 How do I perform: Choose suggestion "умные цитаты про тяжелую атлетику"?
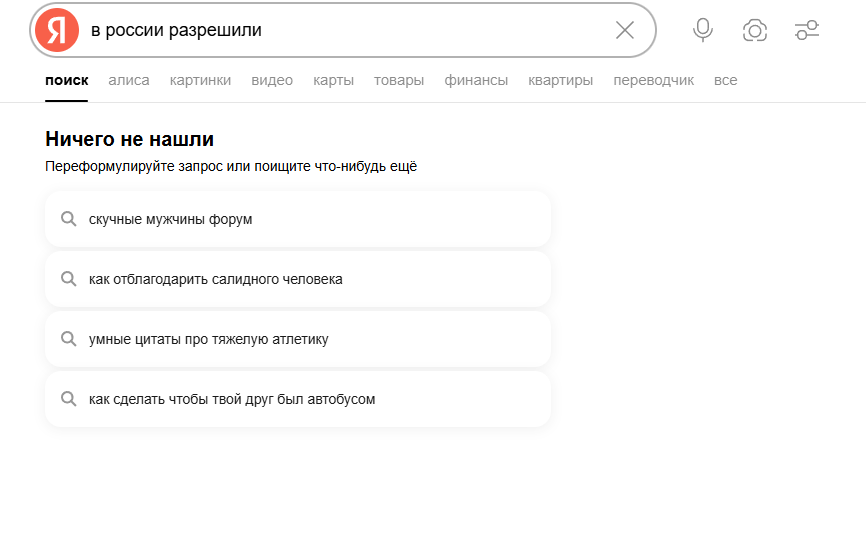[209, 339]
